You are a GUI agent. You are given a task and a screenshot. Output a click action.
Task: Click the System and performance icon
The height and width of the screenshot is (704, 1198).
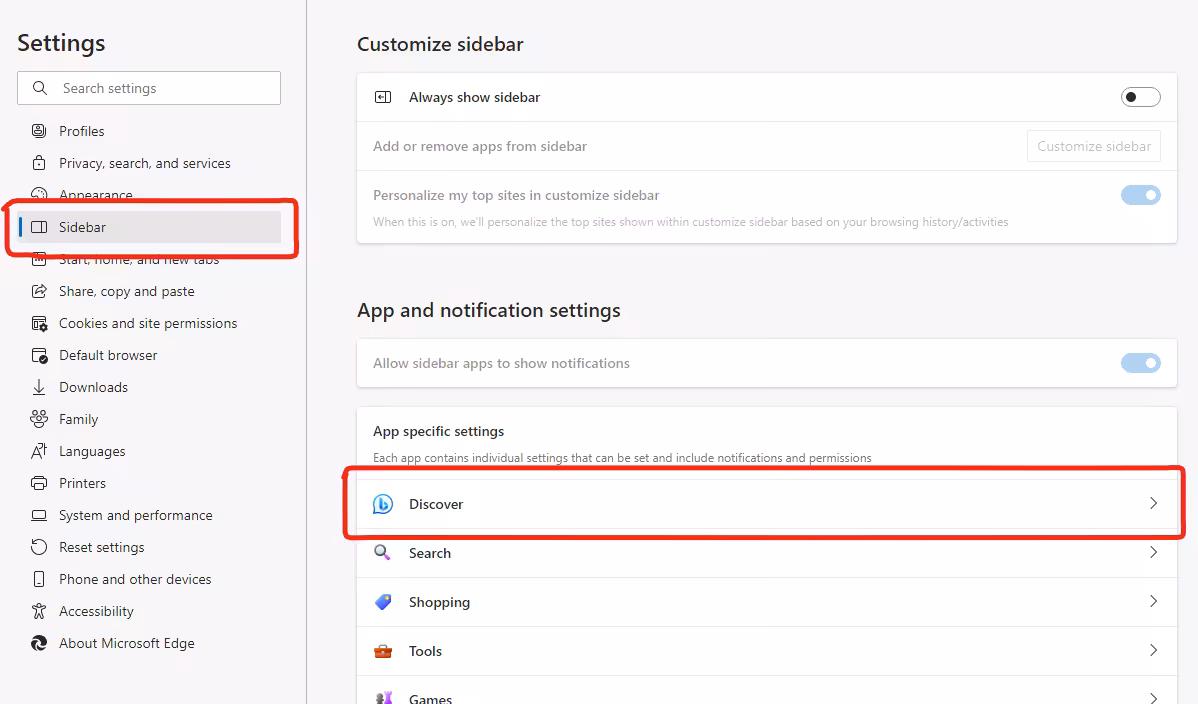(39, 515)
